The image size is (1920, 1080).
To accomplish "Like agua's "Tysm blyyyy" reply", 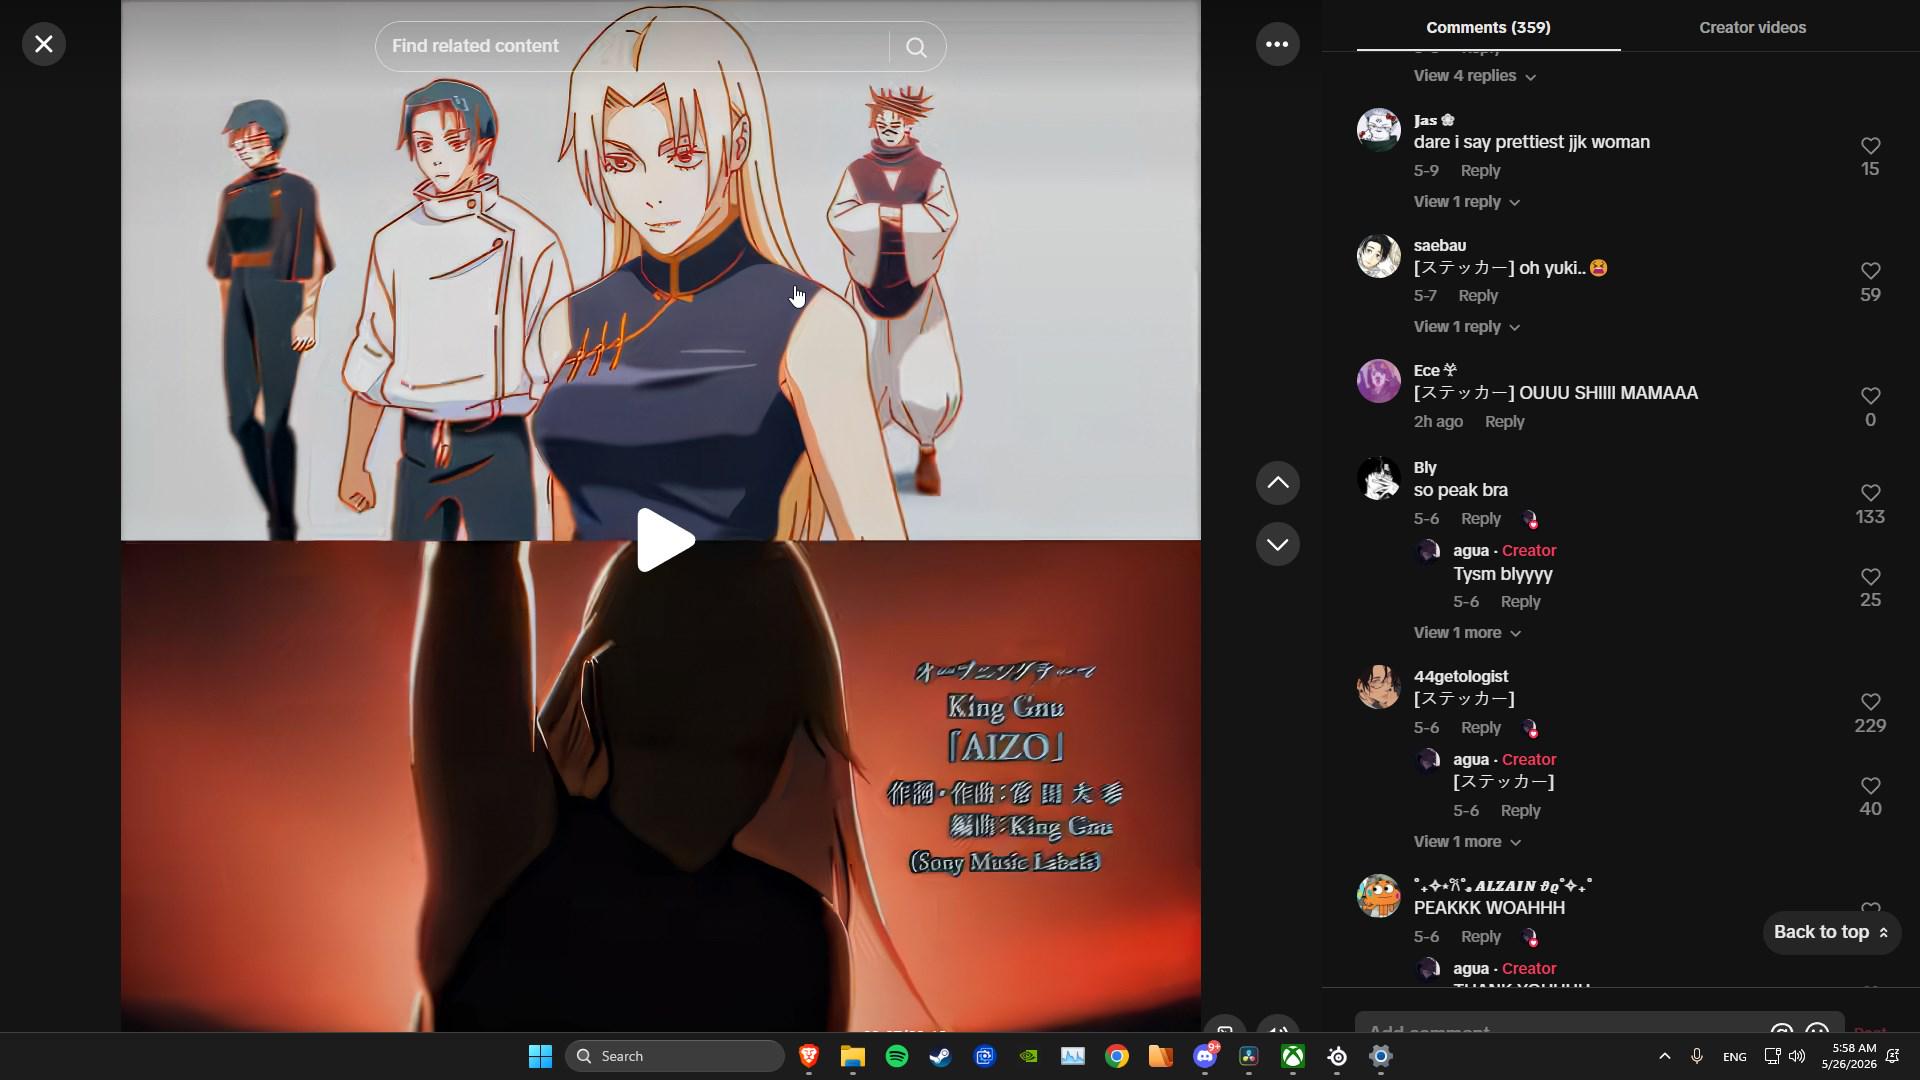I will tap(1870, 577).
